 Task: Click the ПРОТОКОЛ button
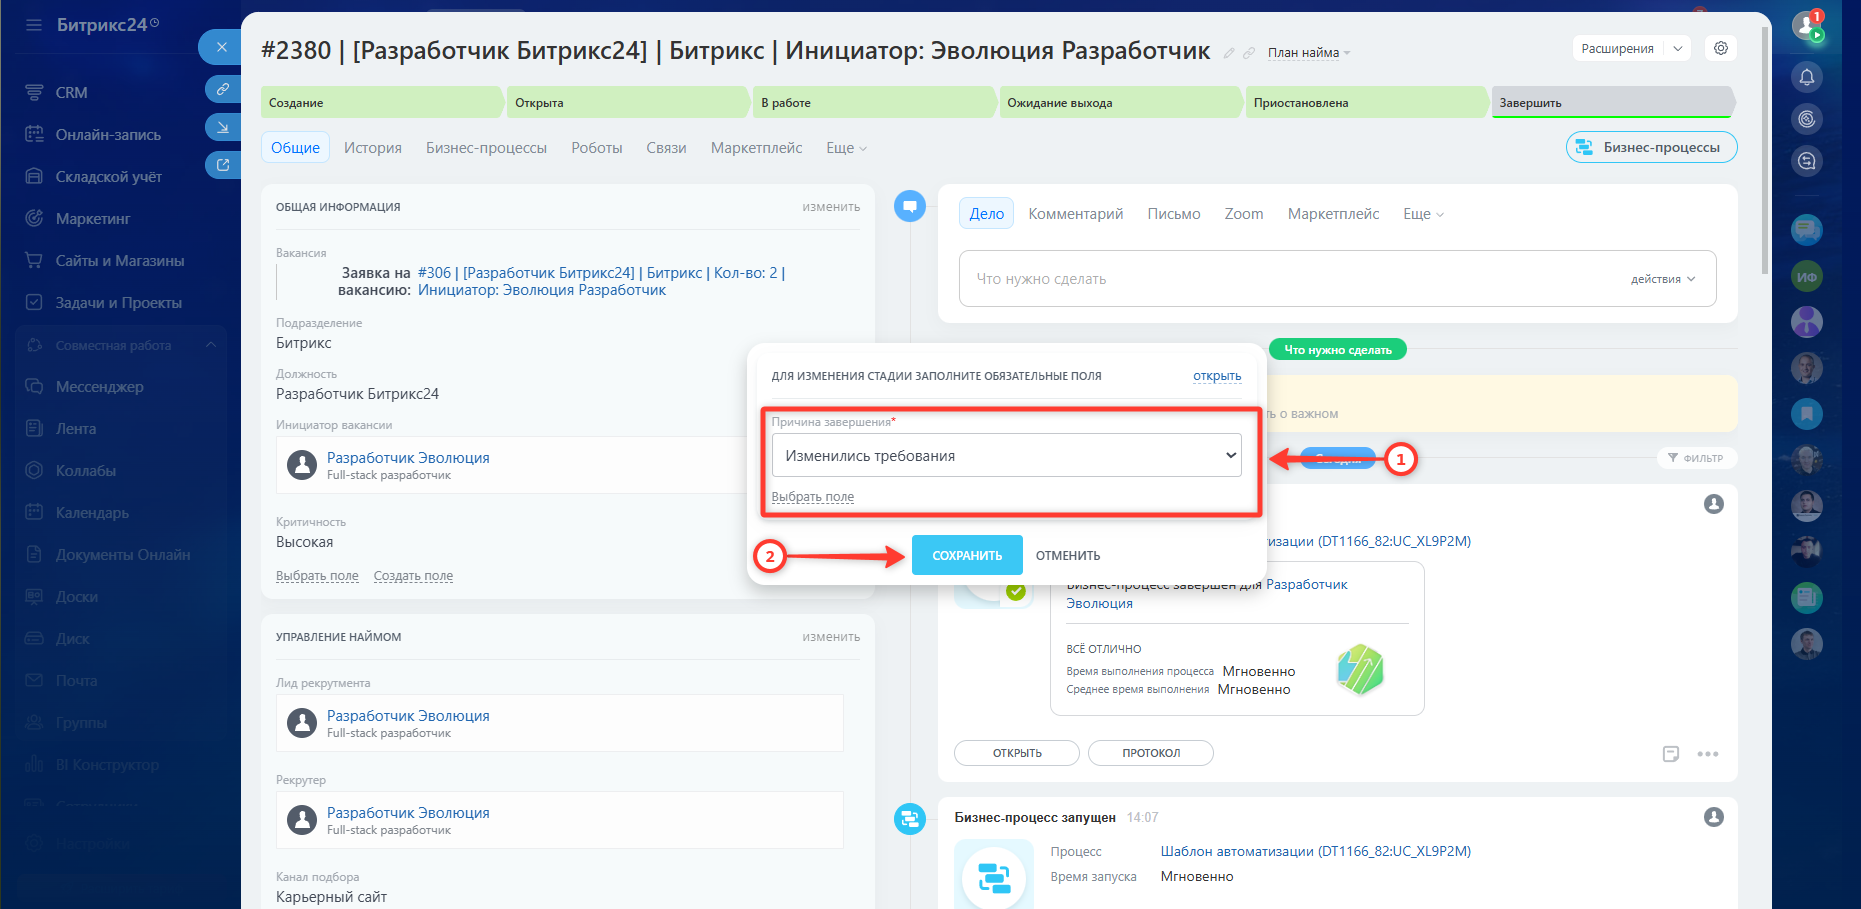coord(1151,753)
